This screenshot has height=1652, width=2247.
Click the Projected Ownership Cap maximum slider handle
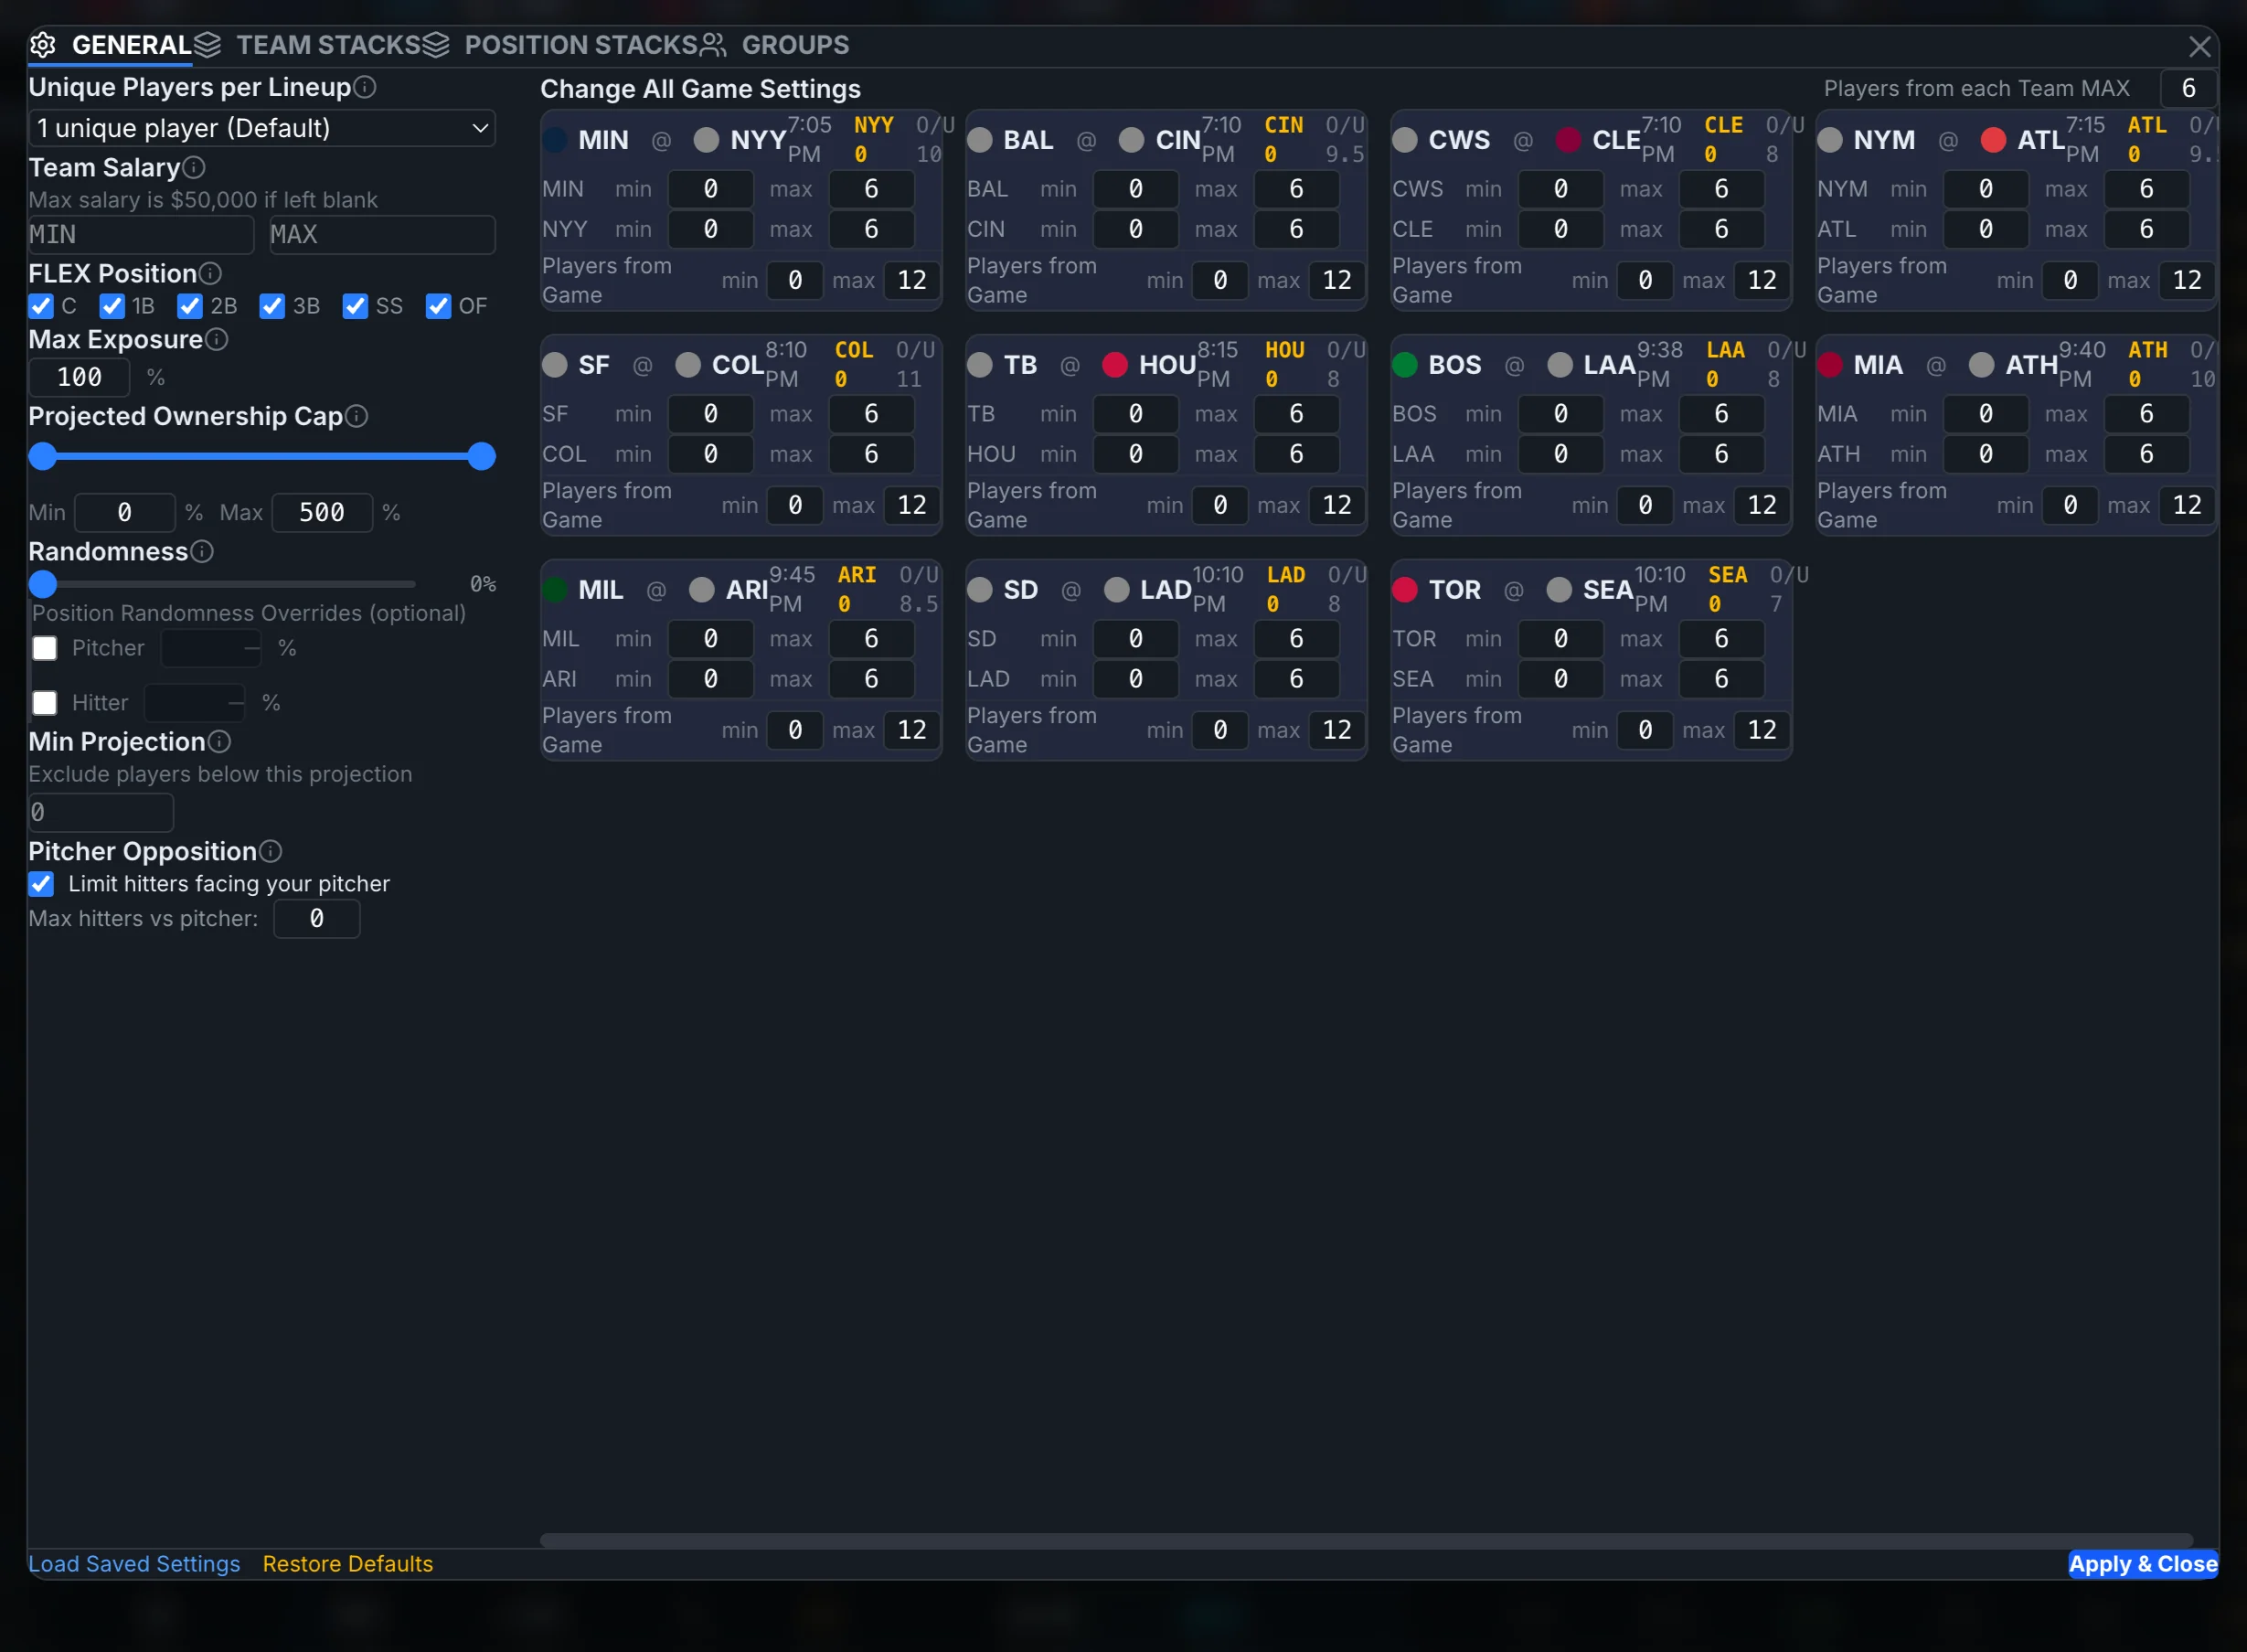482,456
